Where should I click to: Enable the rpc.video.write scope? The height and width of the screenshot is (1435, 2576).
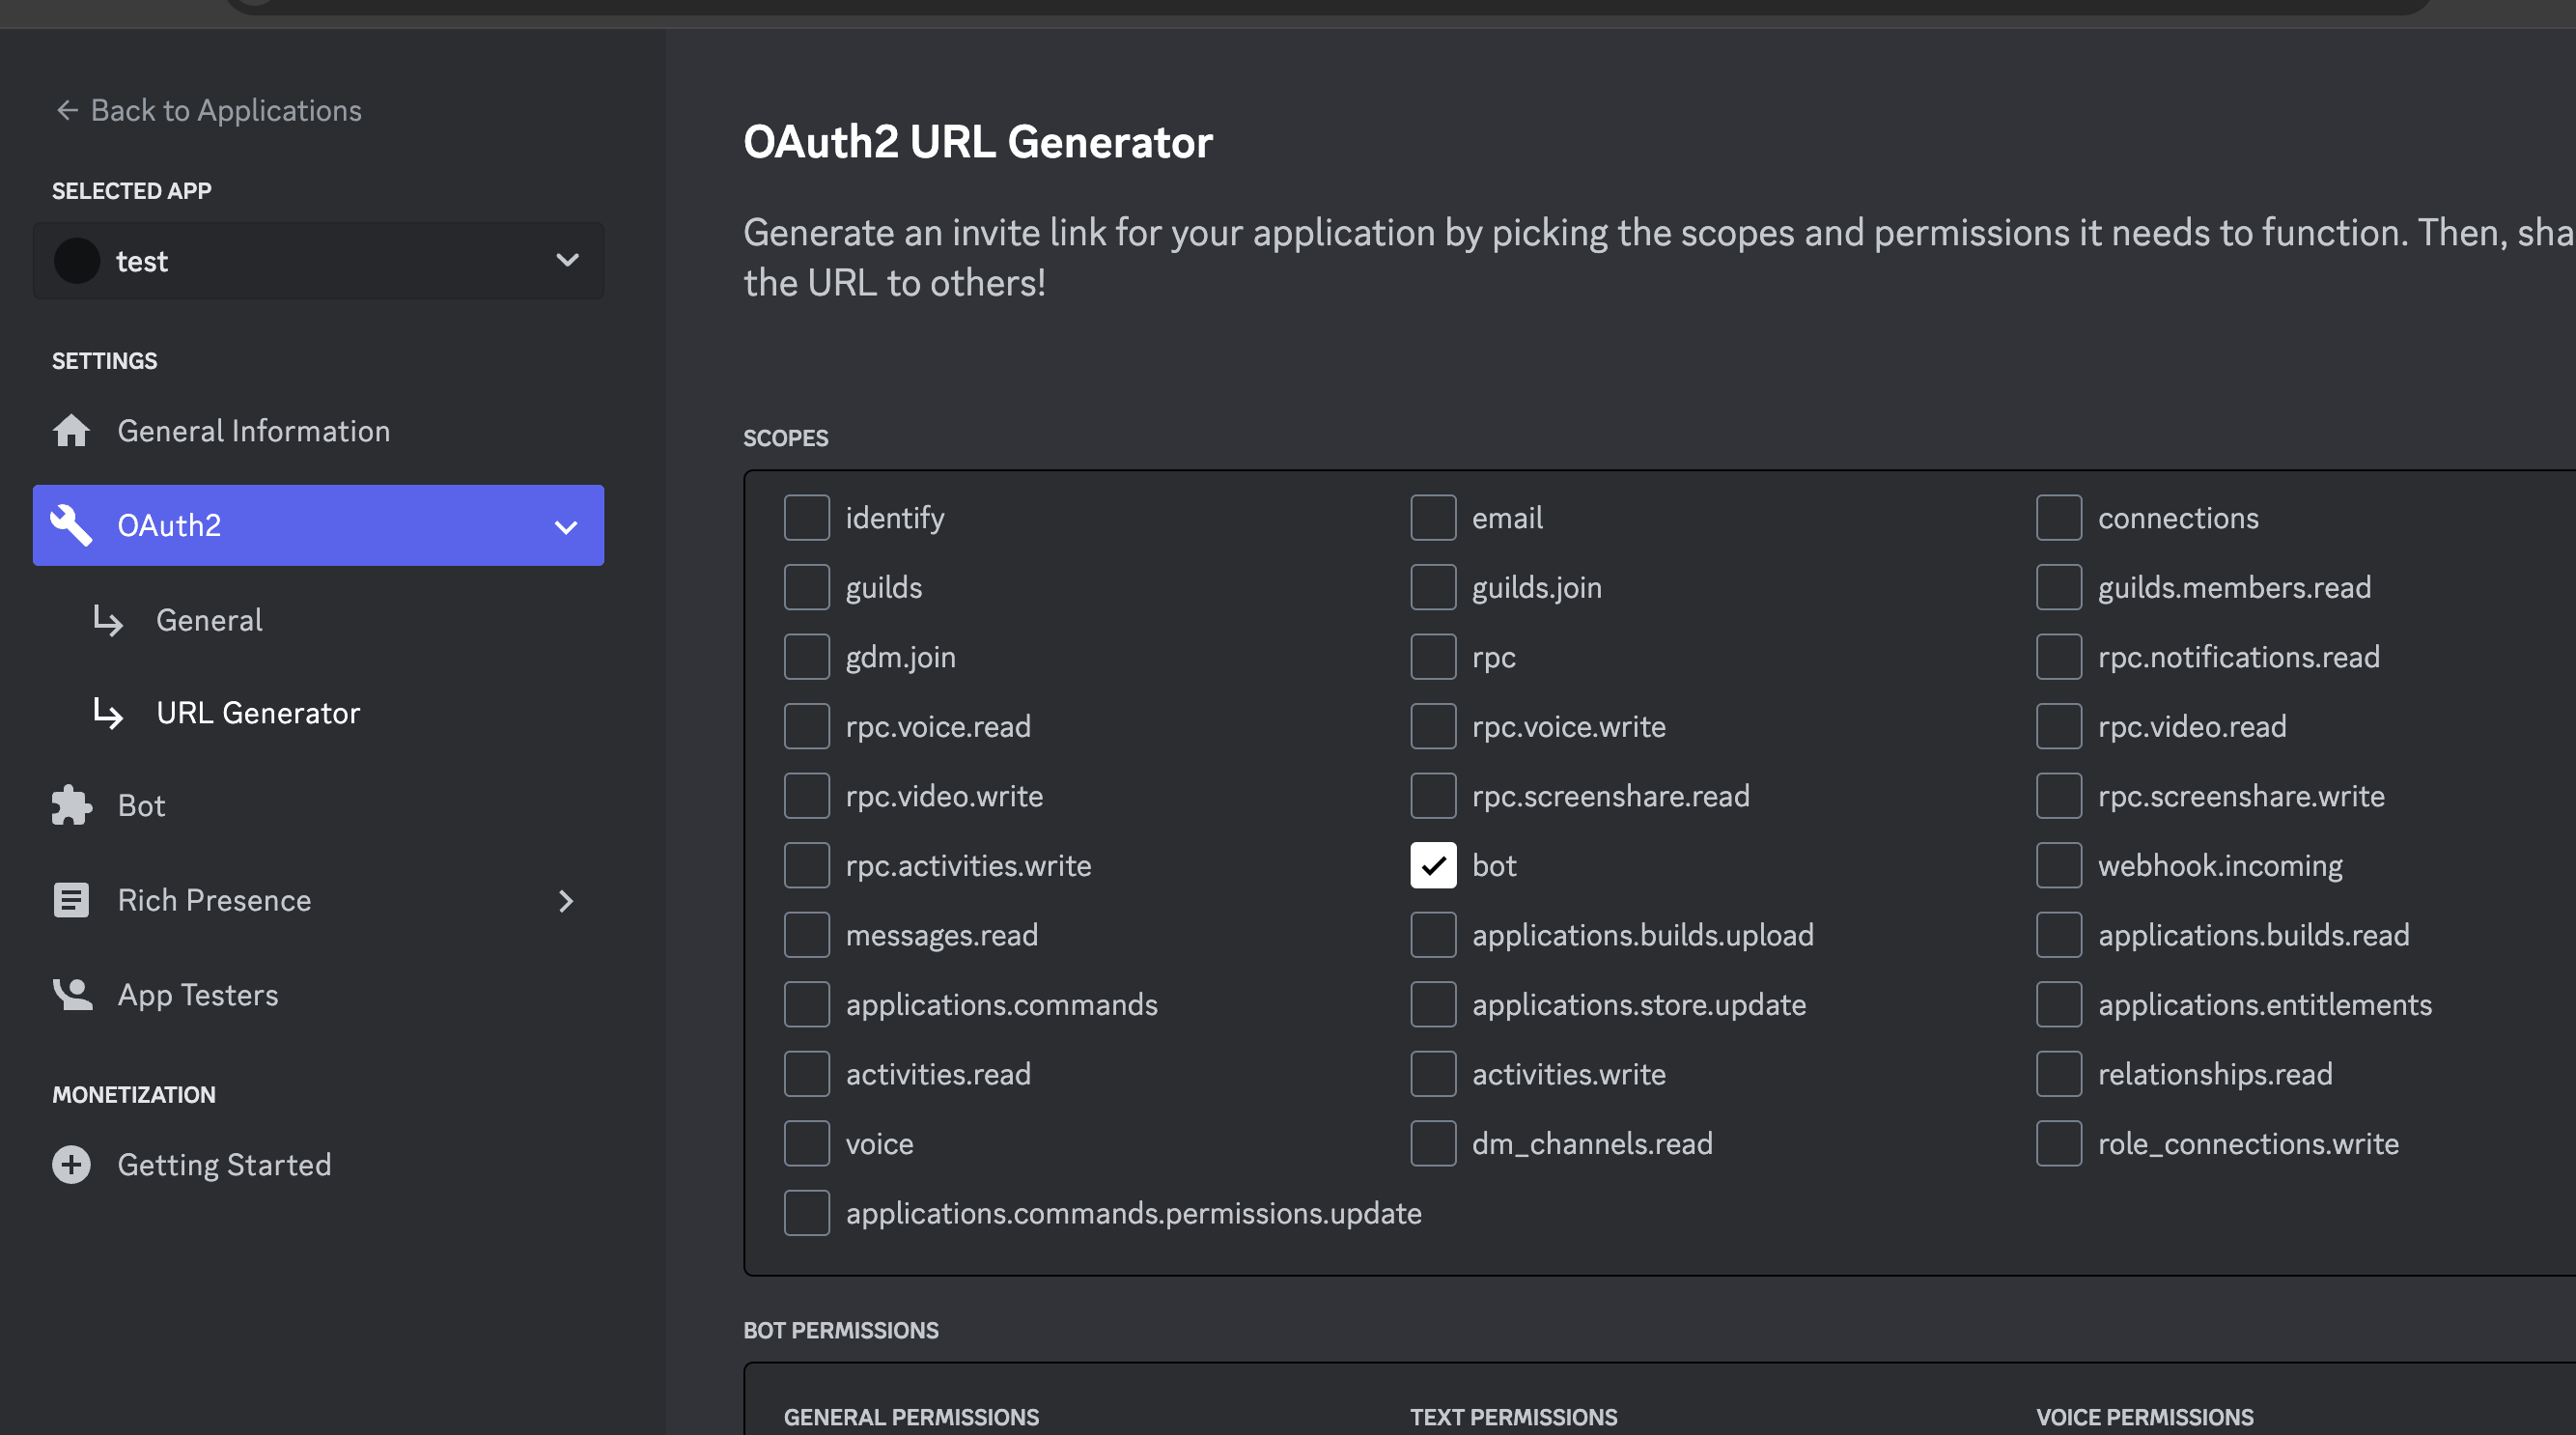pyautogui.click(x=807, y=796)
